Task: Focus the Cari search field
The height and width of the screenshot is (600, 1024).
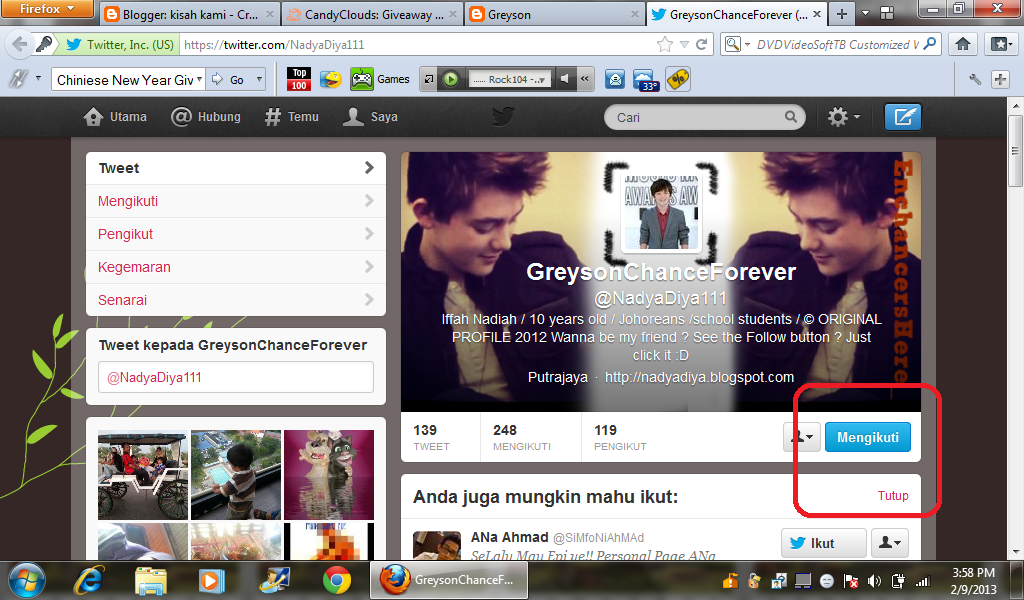Action: click(704, 118)
